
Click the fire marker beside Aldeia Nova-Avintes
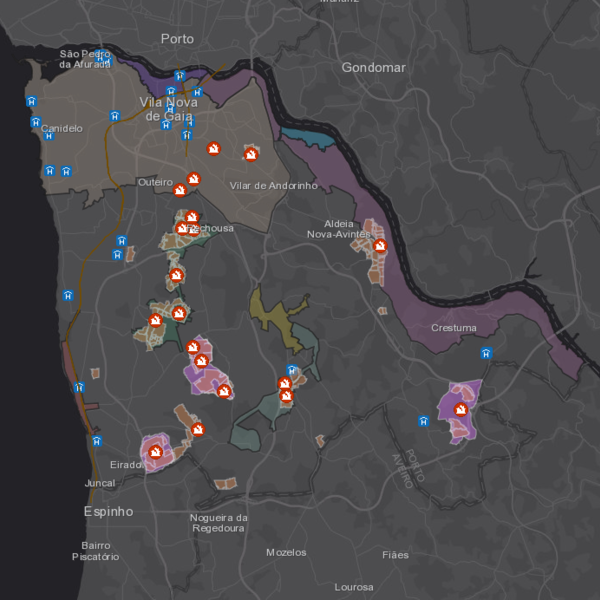(x=380, y=246)
